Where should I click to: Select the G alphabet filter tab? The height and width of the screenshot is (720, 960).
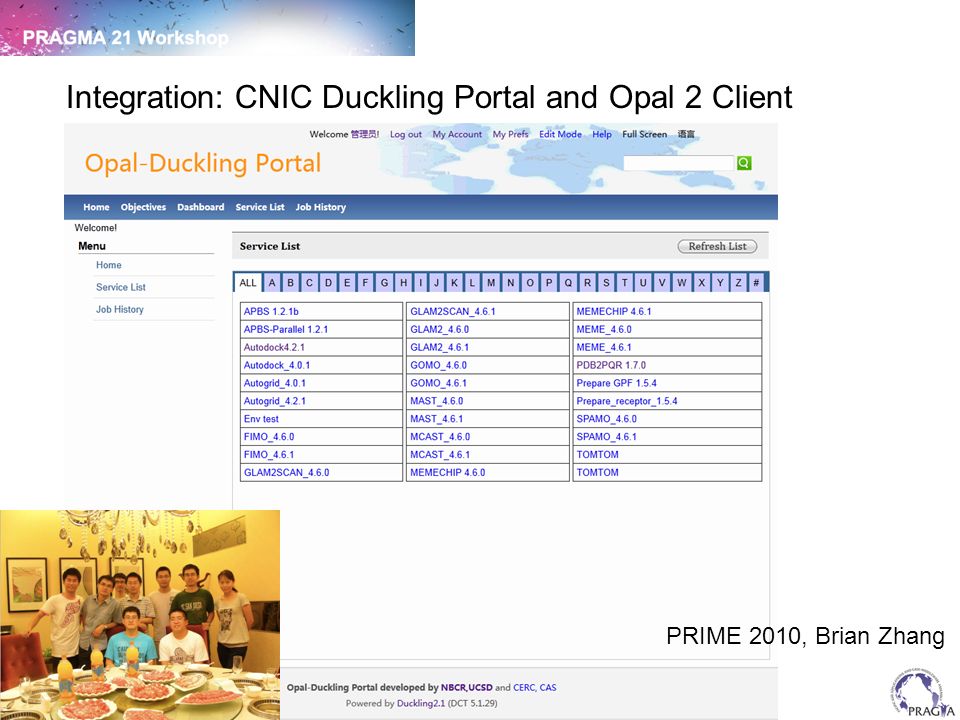384,282
